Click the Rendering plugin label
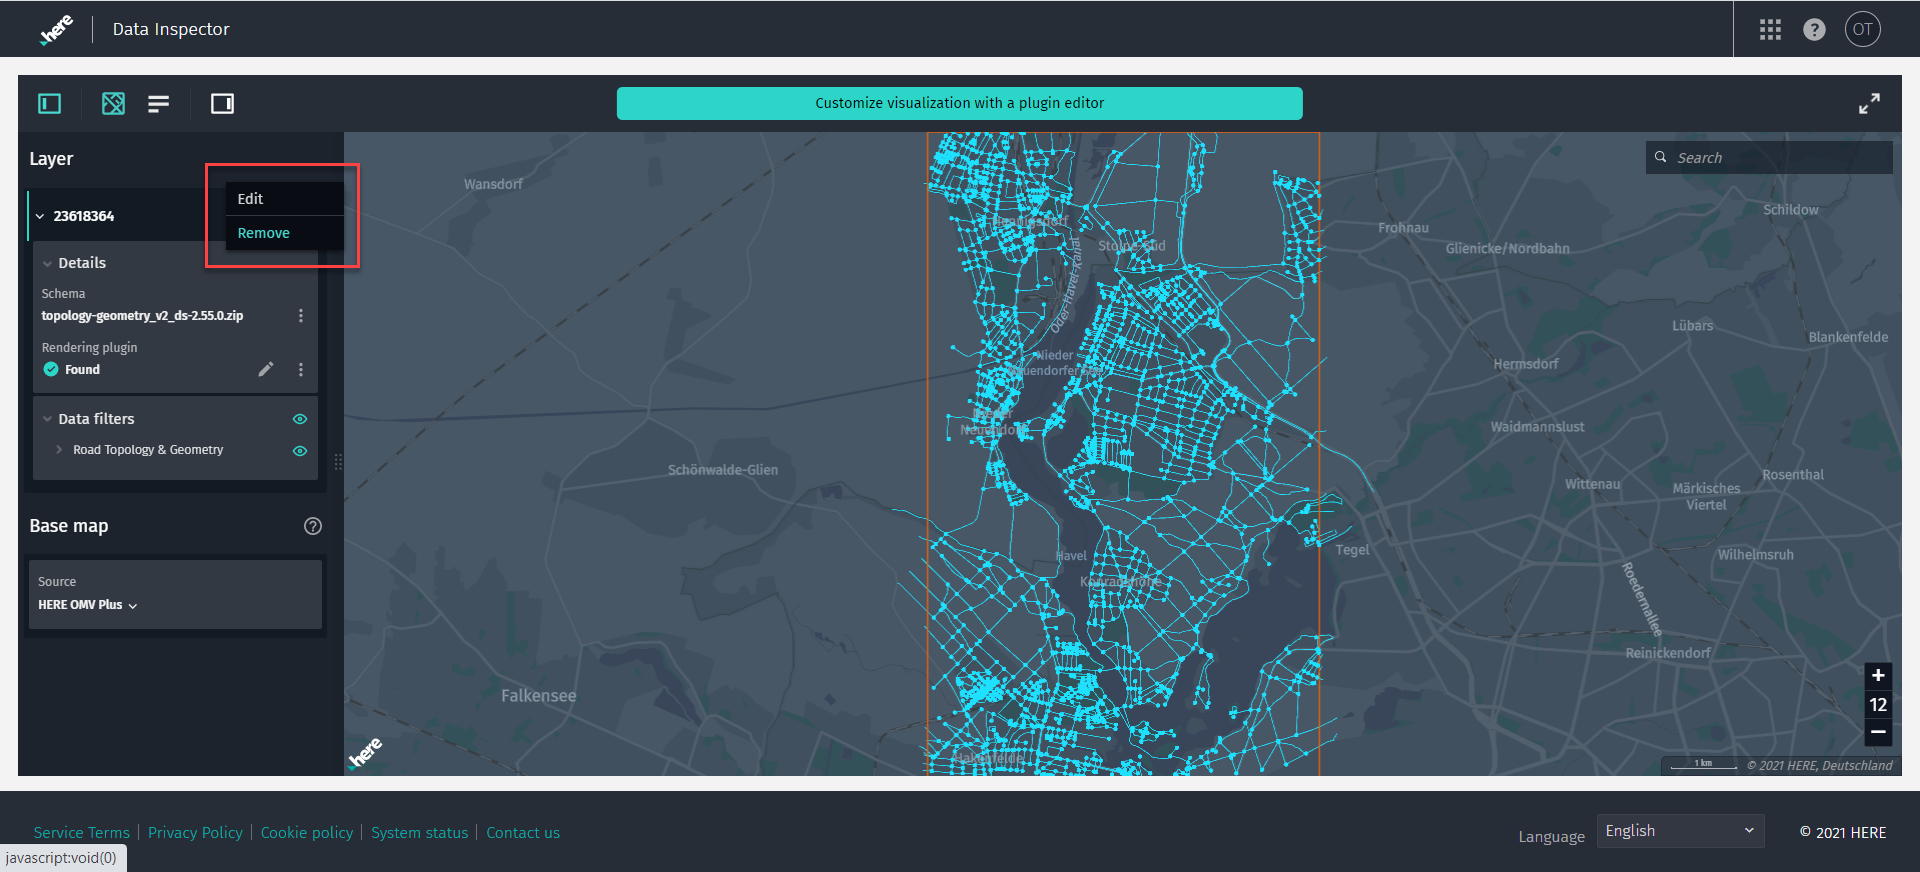The height and width of the screenshot is (872, 1920). (x=89, y=348)
